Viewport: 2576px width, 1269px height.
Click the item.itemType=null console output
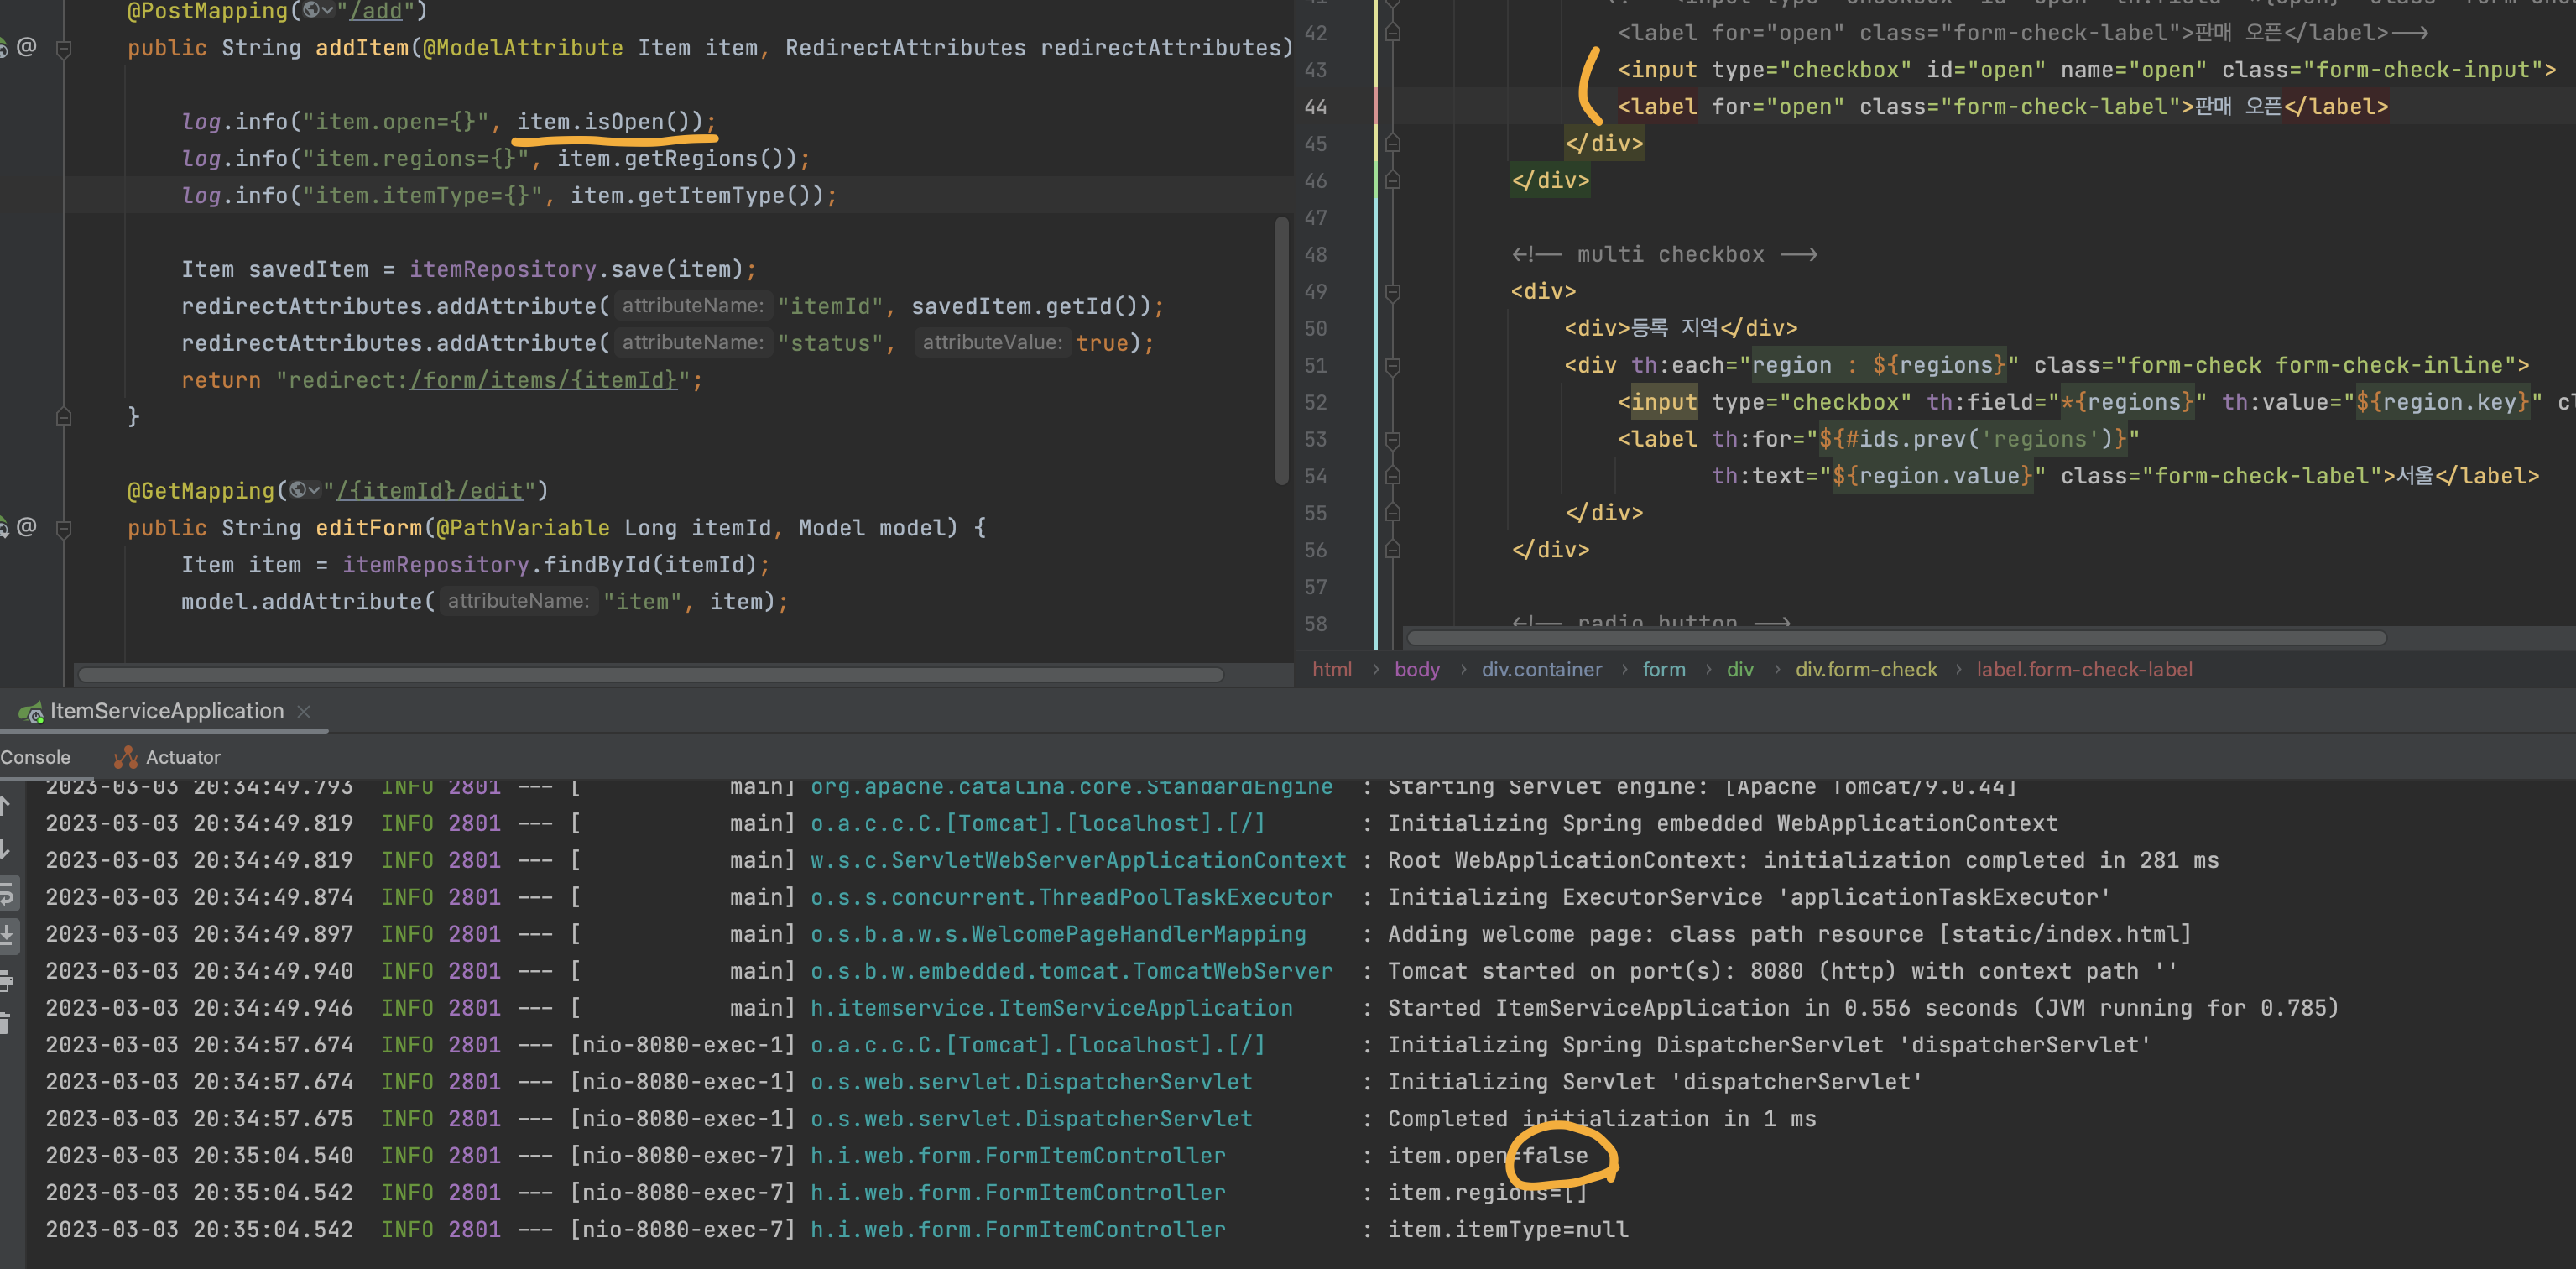(x=1508, y=1229)
